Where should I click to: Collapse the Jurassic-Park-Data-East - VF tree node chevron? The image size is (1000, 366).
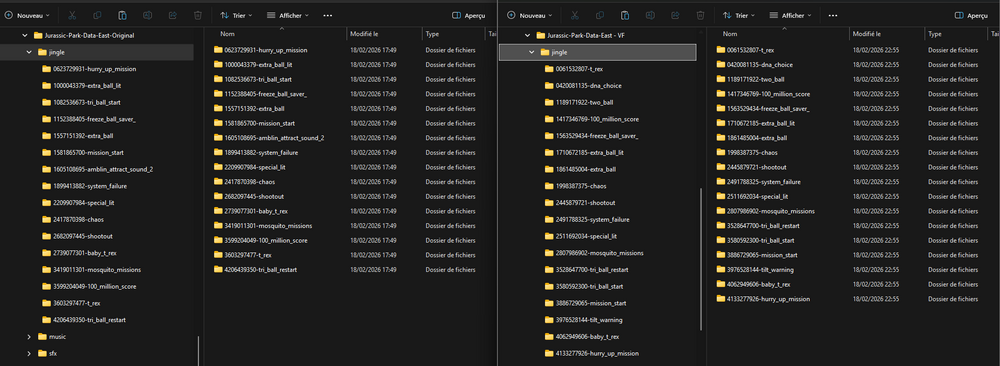pyautogui.click(x=527, y=36)
